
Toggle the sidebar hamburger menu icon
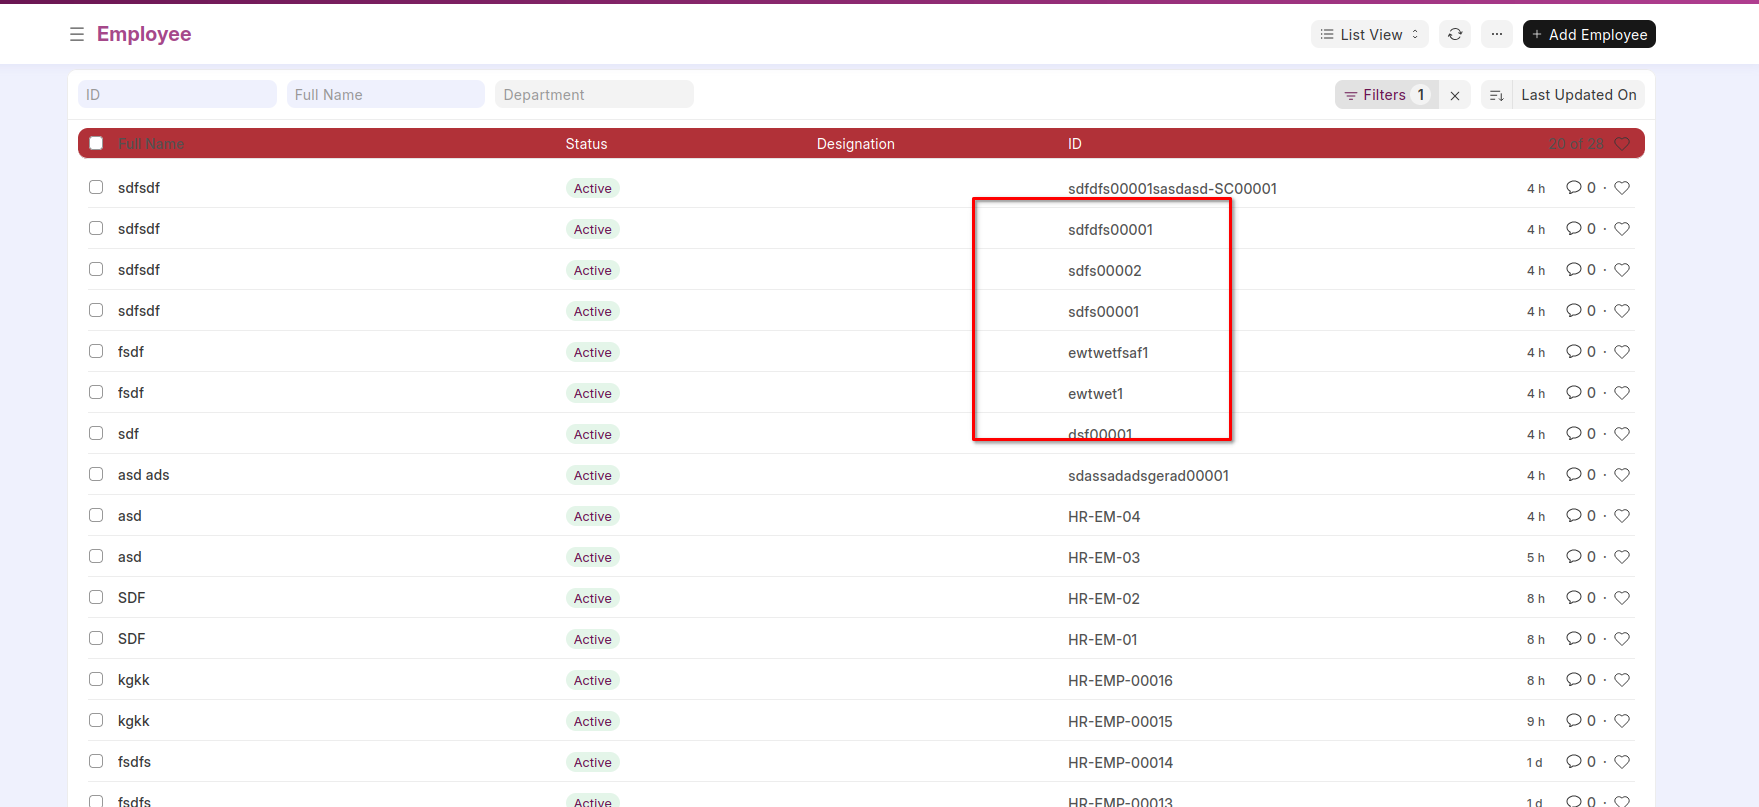77,34
